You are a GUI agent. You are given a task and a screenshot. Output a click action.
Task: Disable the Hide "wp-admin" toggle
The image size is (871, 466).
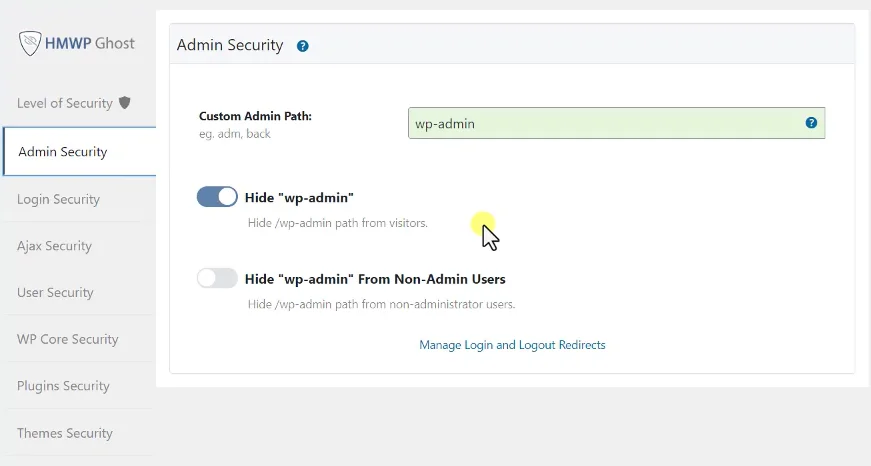click(217, 197)
